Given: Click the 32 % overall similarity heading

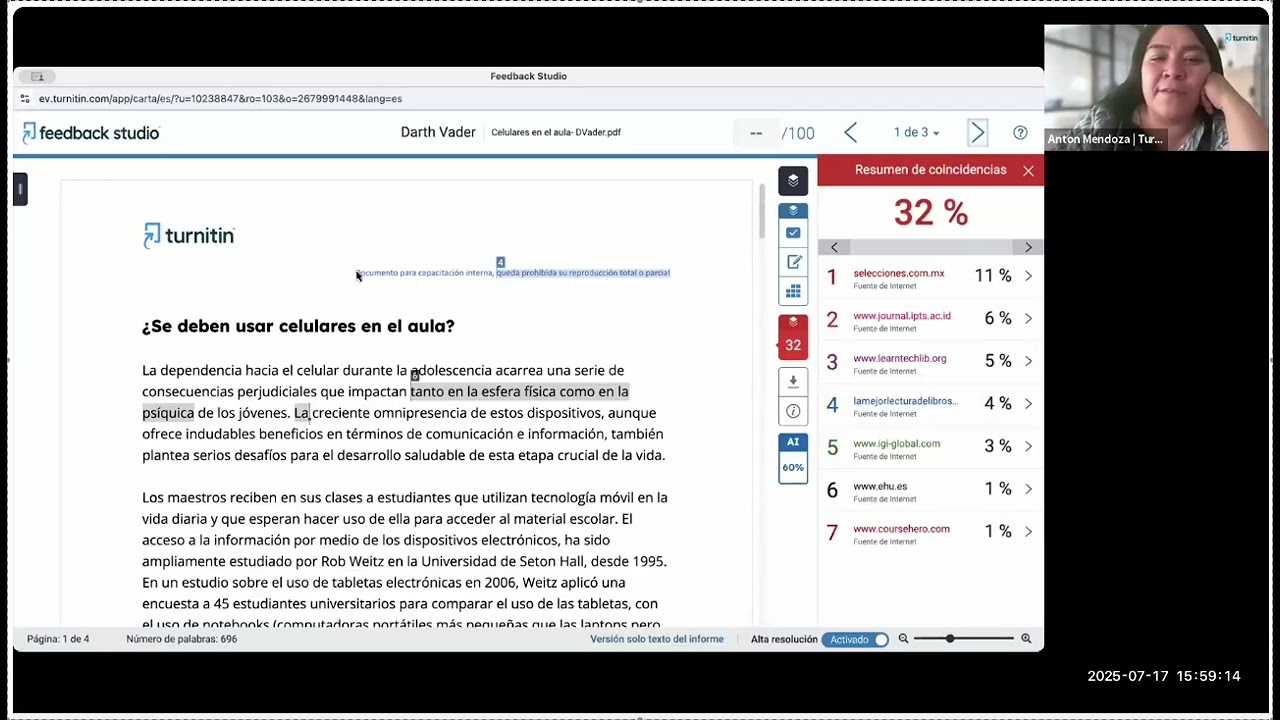Looking at the screenshot, I should (931, 212).
